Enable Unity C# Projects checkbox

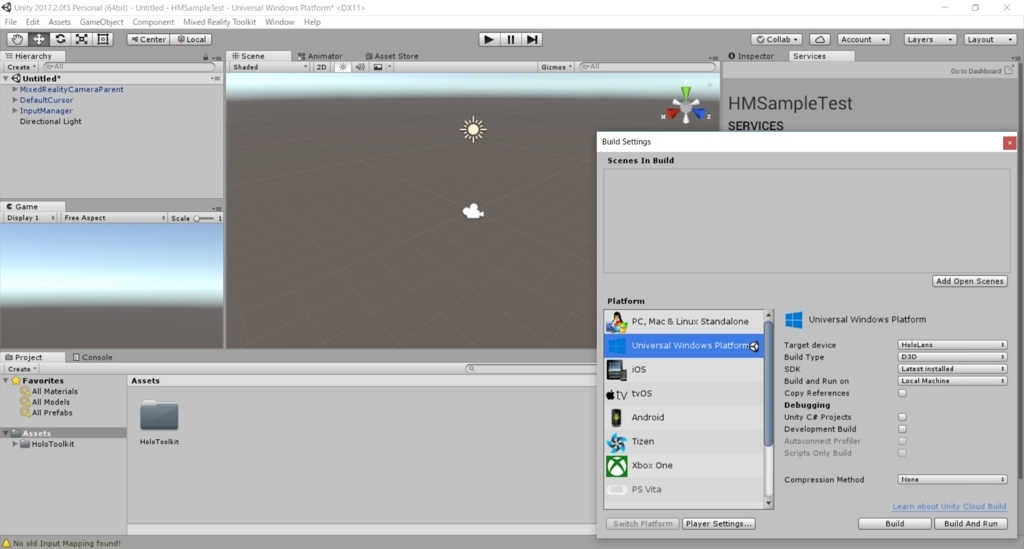click(x=902, y=417)
